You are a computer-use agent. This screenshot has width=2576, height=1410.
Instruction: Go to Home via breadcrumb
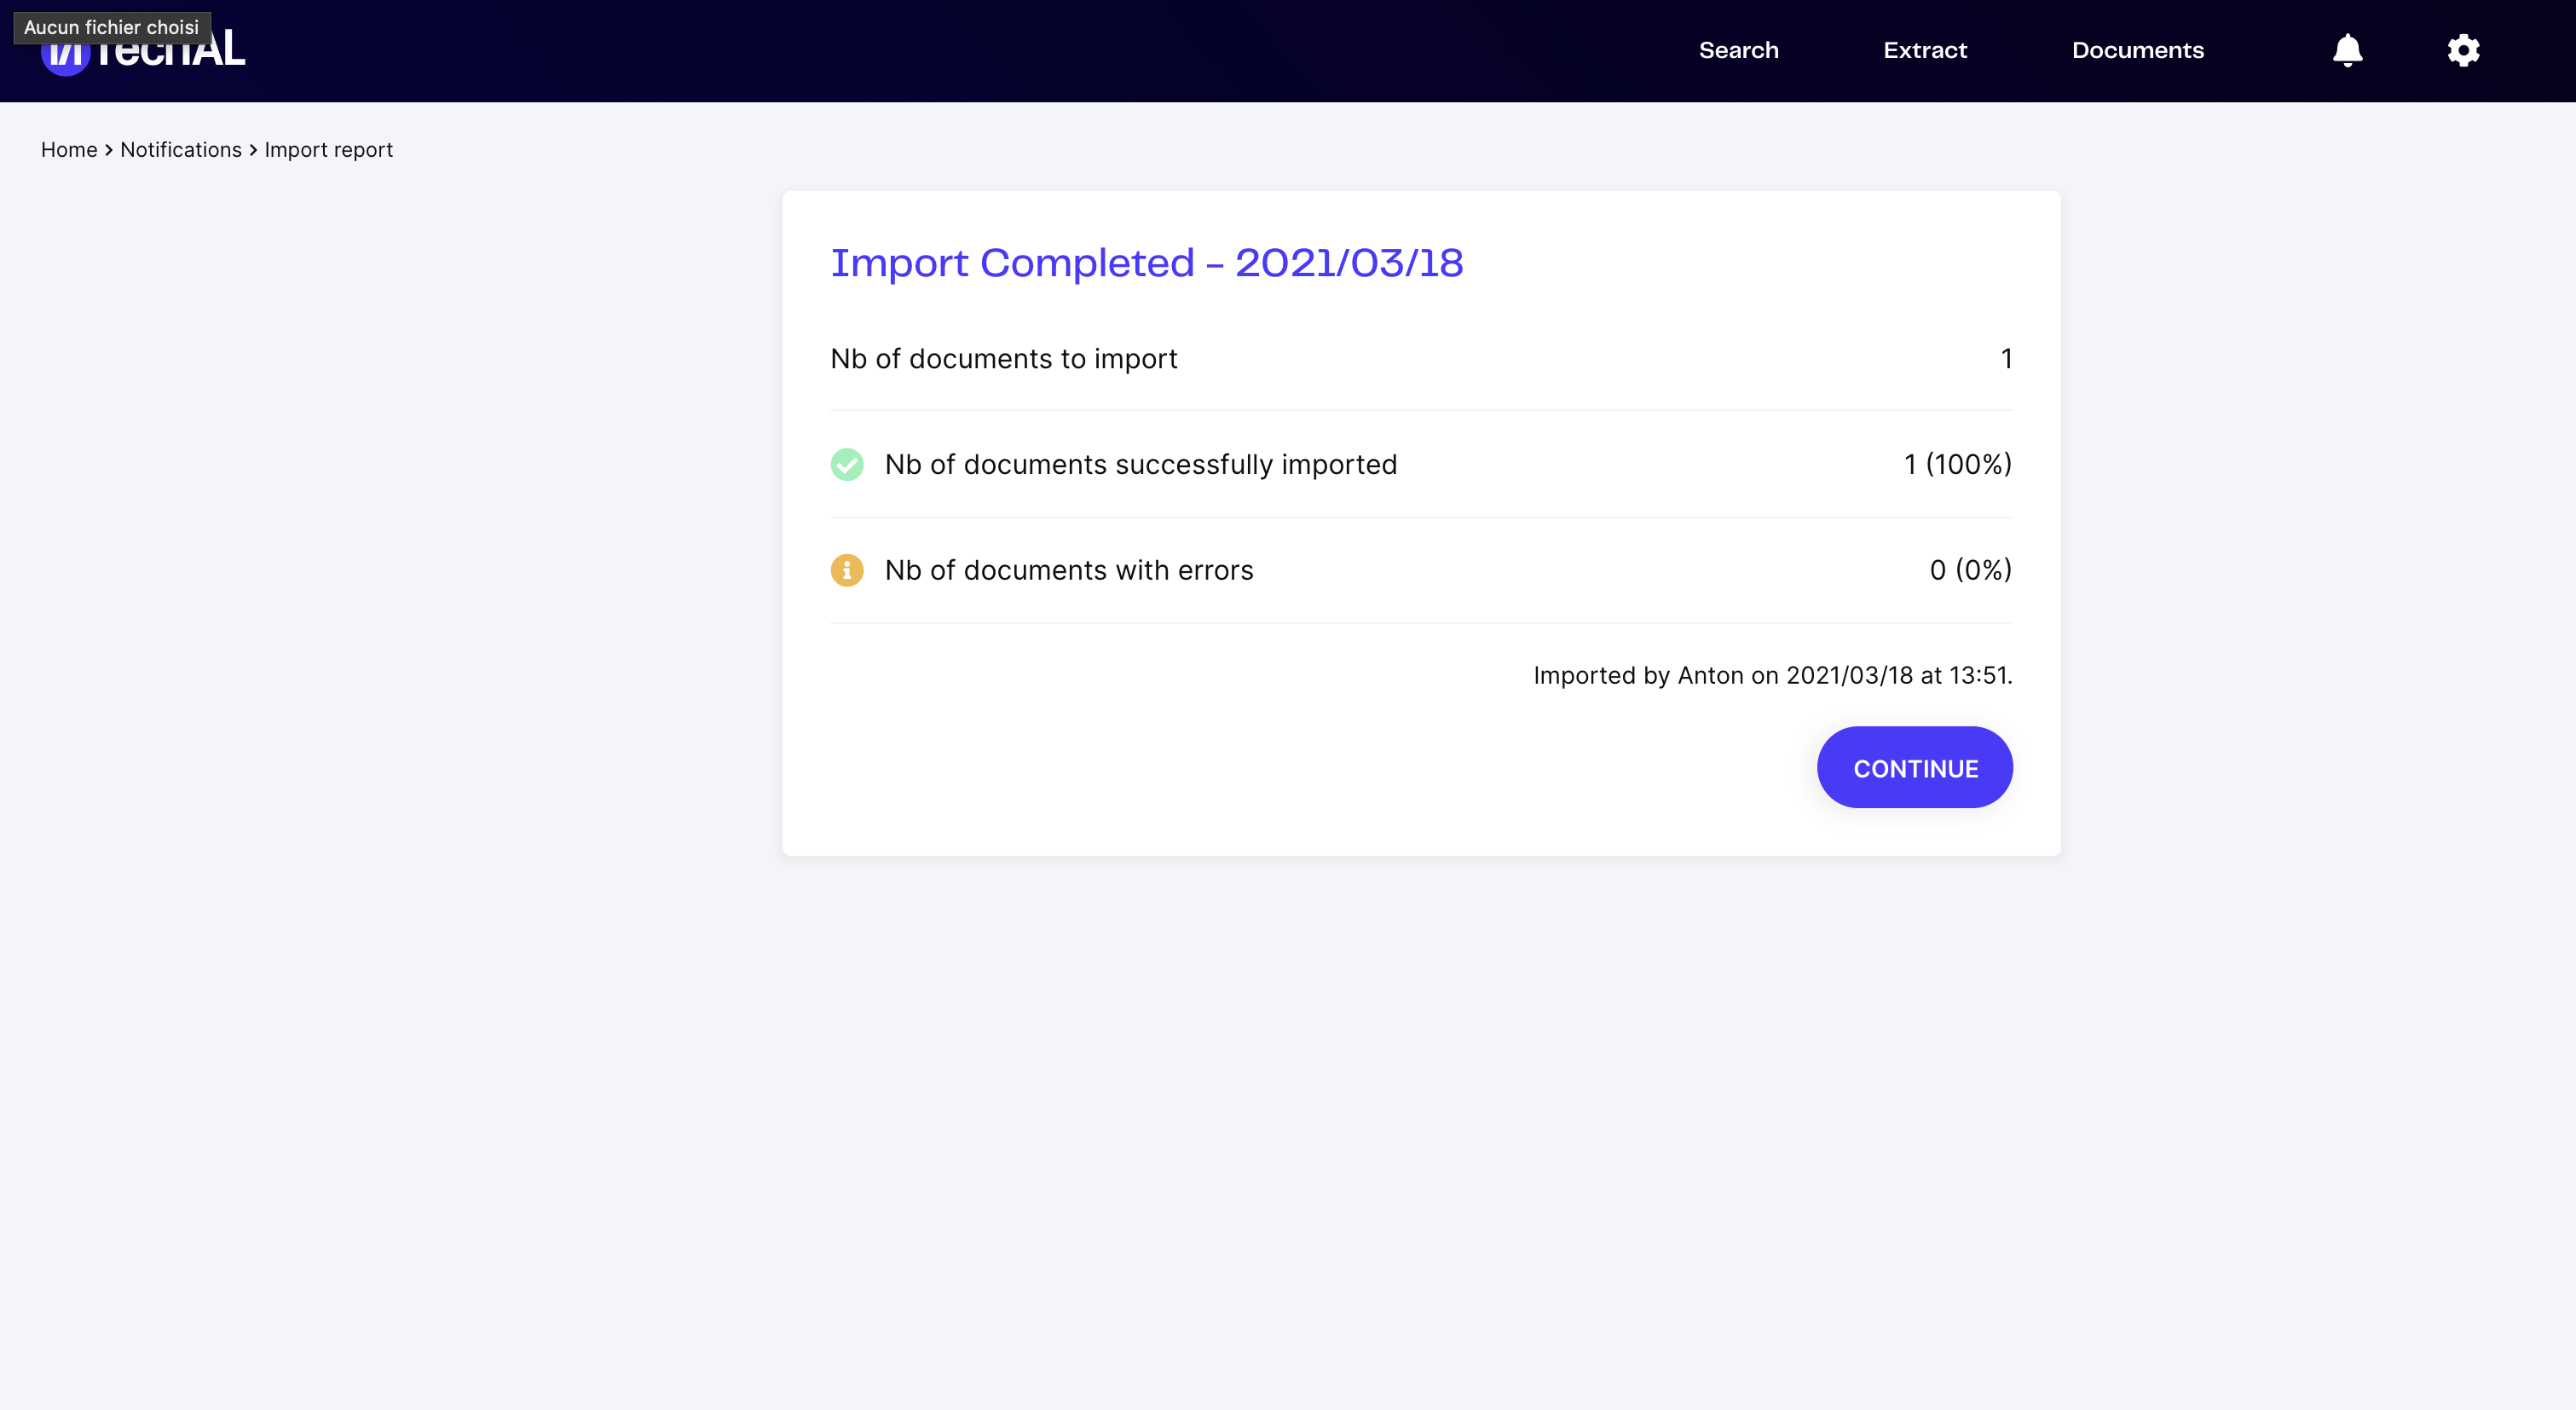pos(69,150)
